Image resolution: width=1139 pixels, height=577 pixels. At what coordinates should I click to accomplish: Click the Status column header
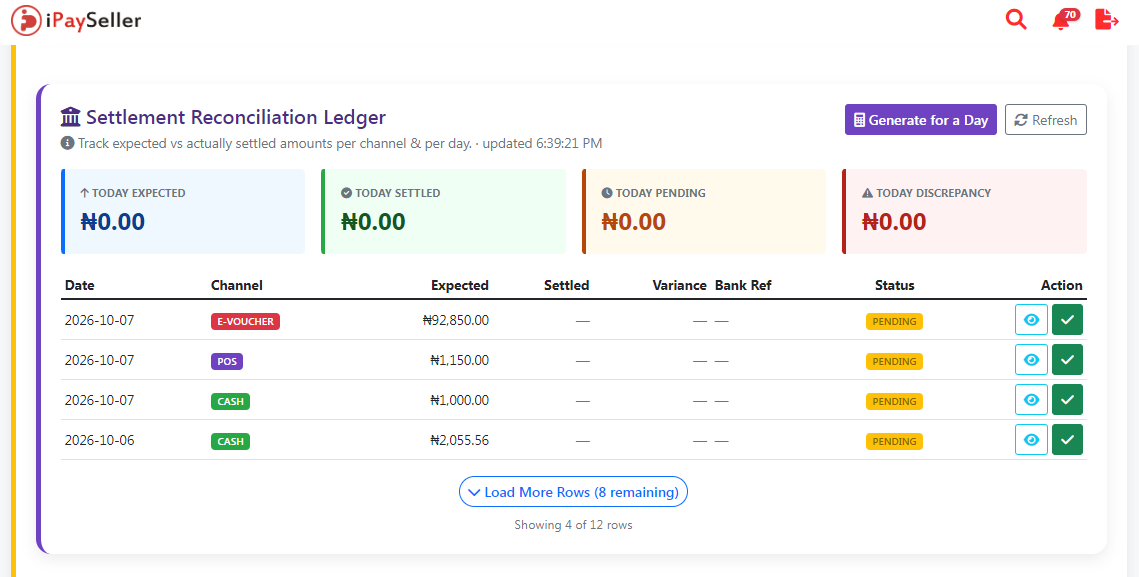pyautogui.click(x=894, y=286)
